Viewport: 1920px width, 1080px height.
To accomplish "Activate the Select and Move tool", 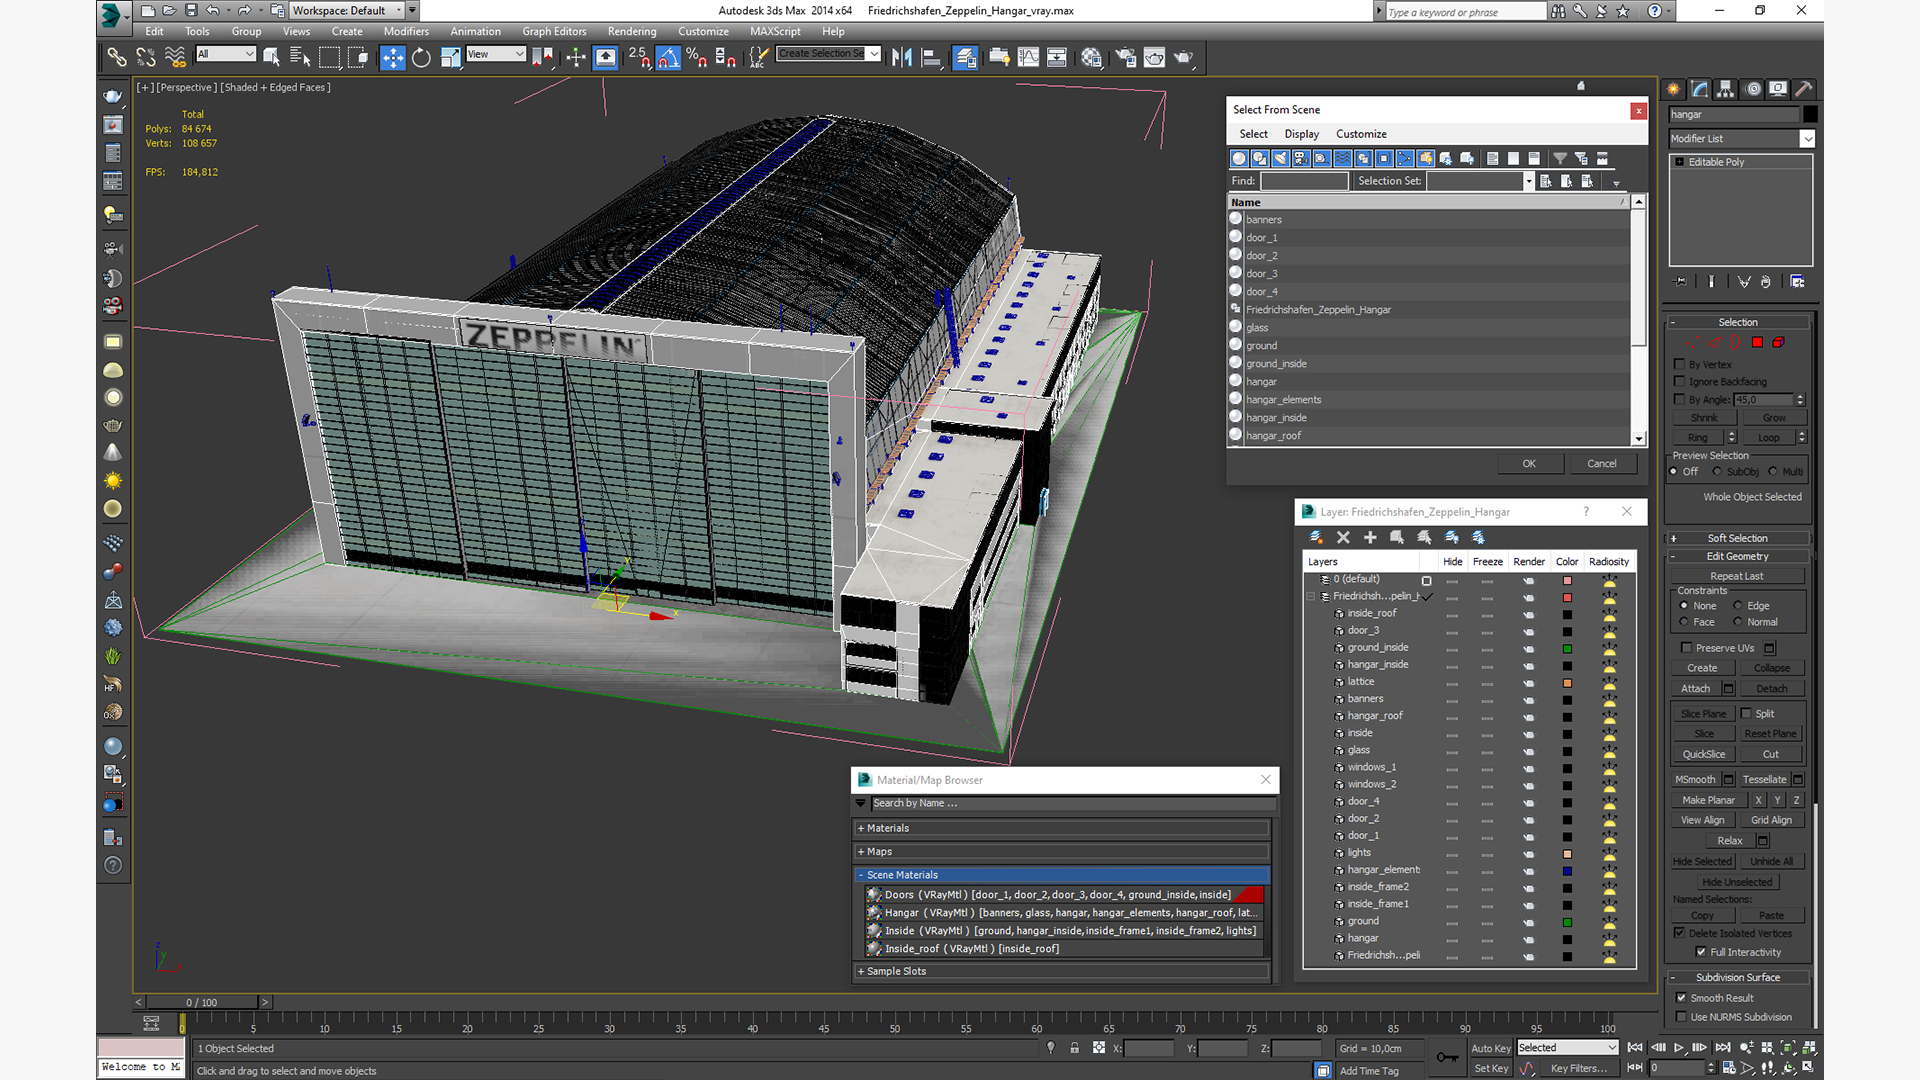I will [x=392, y=57].
